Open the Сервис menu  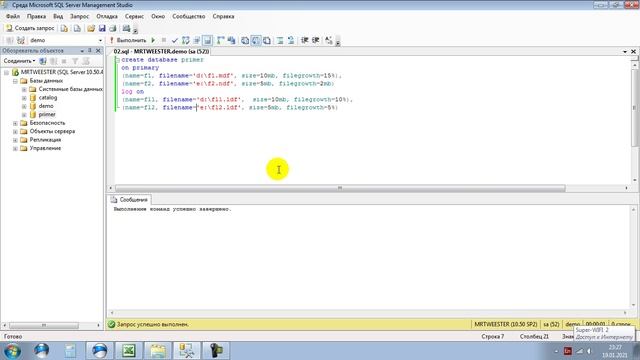click(134, 16)
